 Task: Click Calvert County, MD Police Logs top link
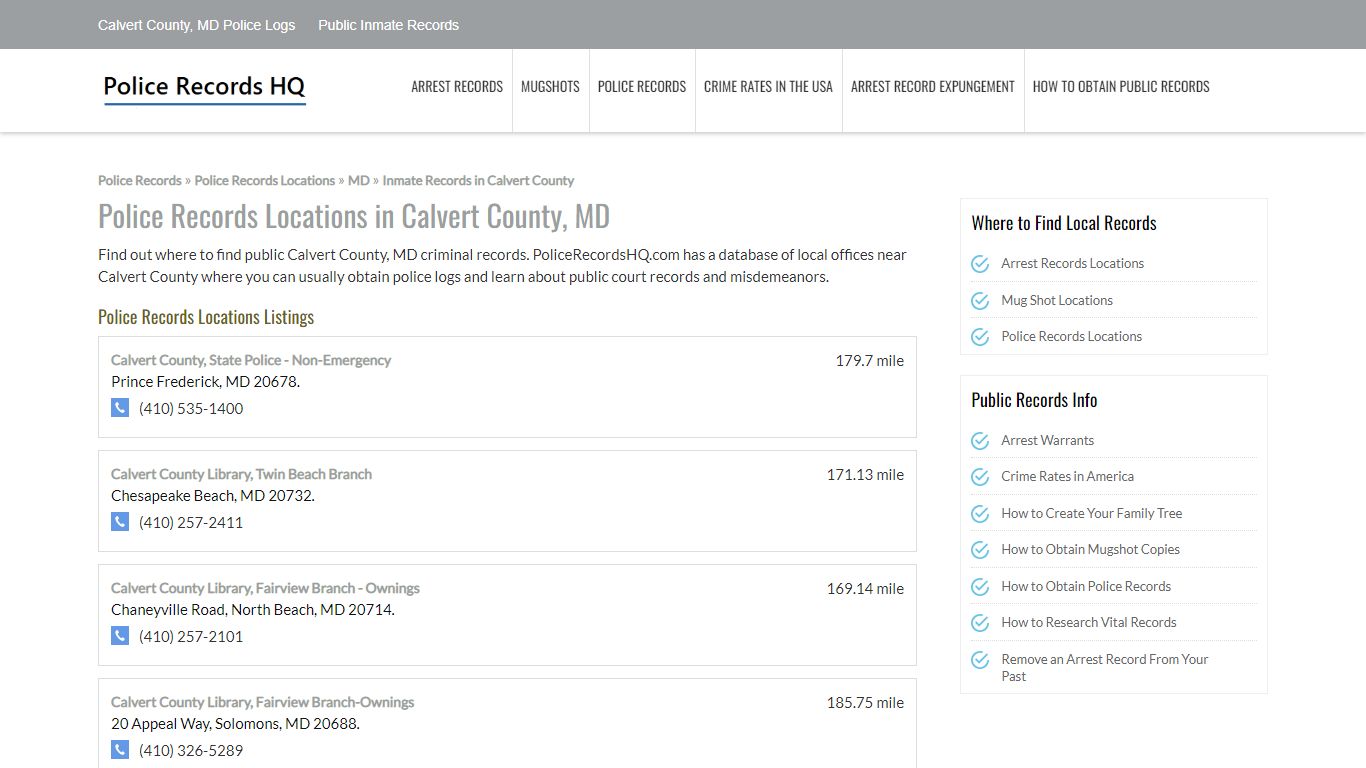point(197,25)
